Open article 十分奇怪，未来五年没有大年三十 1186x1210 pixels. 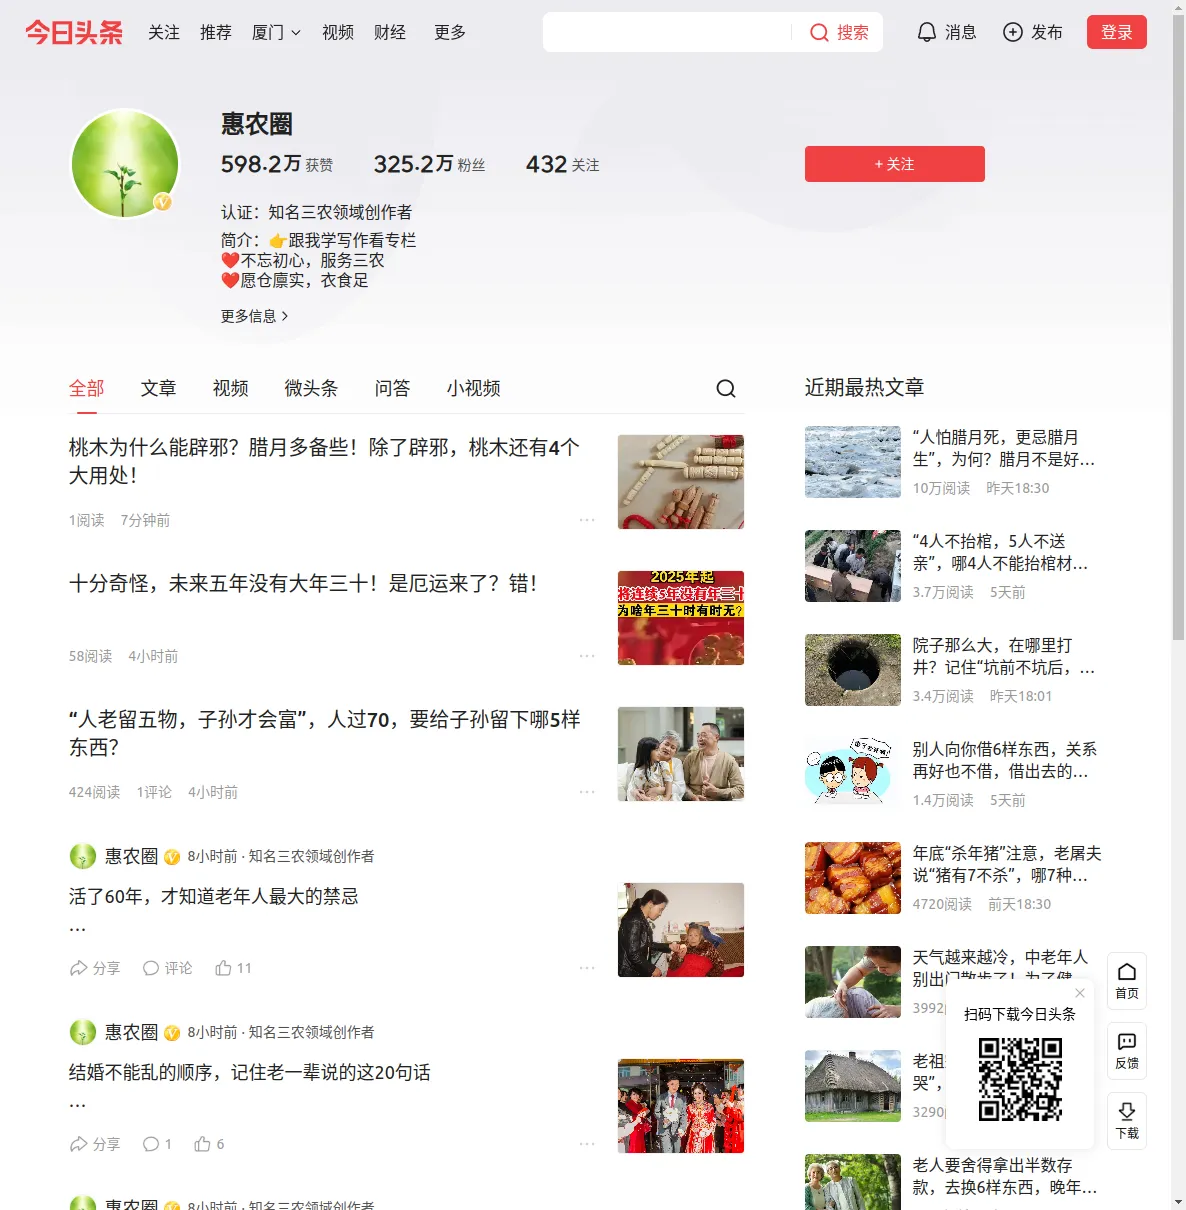click(303, 584)
